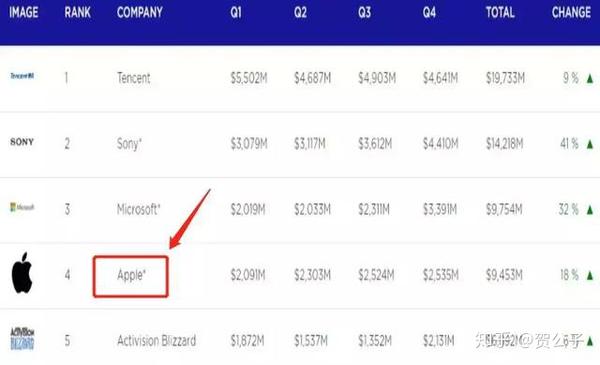Click the green up arrow for Tencent
Viewport: 600px width, 365px height.
click(x=590, y=78)
